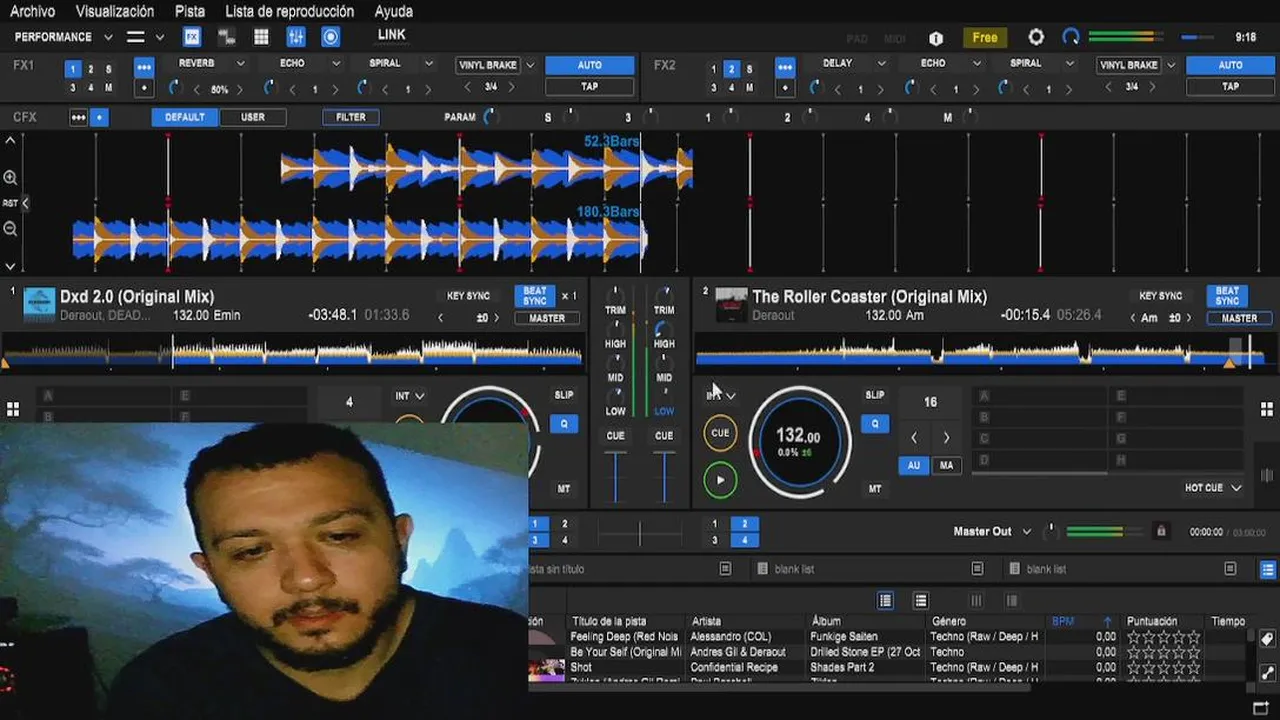
Task: Play deck 2 with the green play button
Action: (720, 480)
